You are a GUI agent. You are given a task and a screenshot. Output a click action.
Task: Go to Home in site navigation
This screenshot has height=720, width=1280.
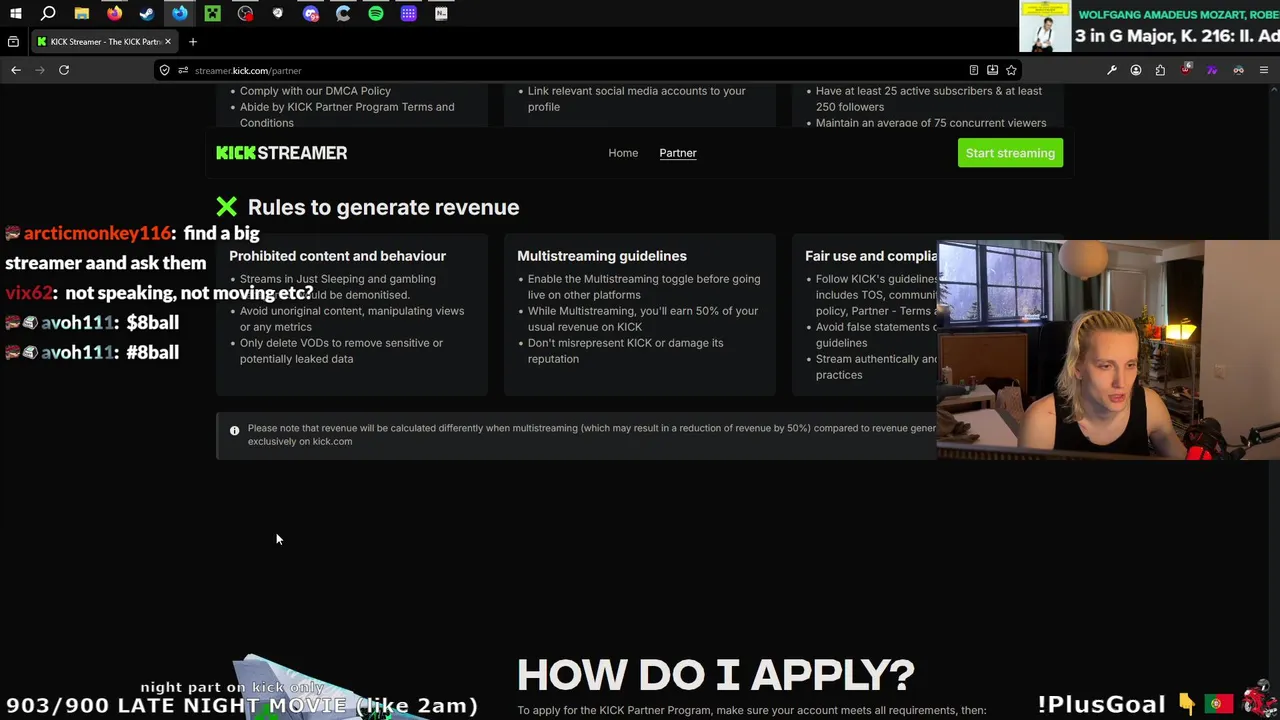click(623, 153)
